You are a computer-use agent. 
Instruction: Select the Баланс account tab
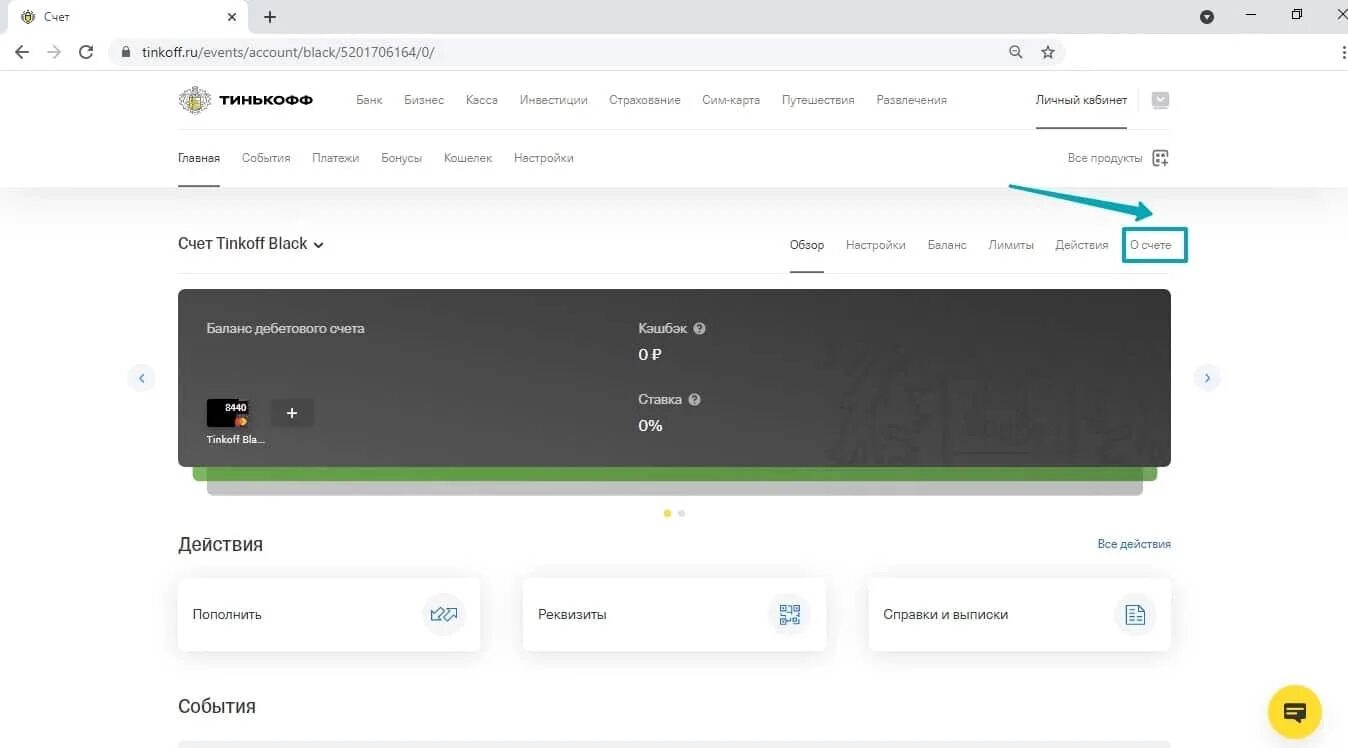[947, 245]
